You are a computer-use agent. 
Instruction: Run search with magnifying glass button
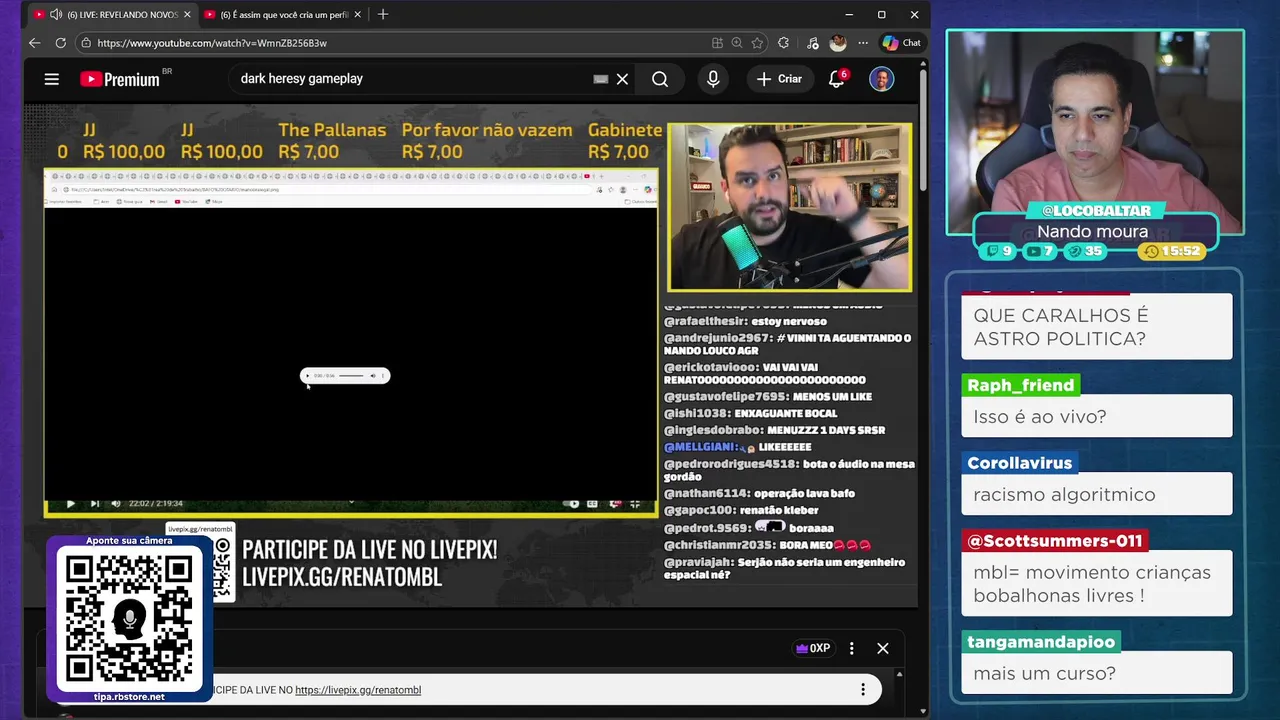[x=660, y=79]
